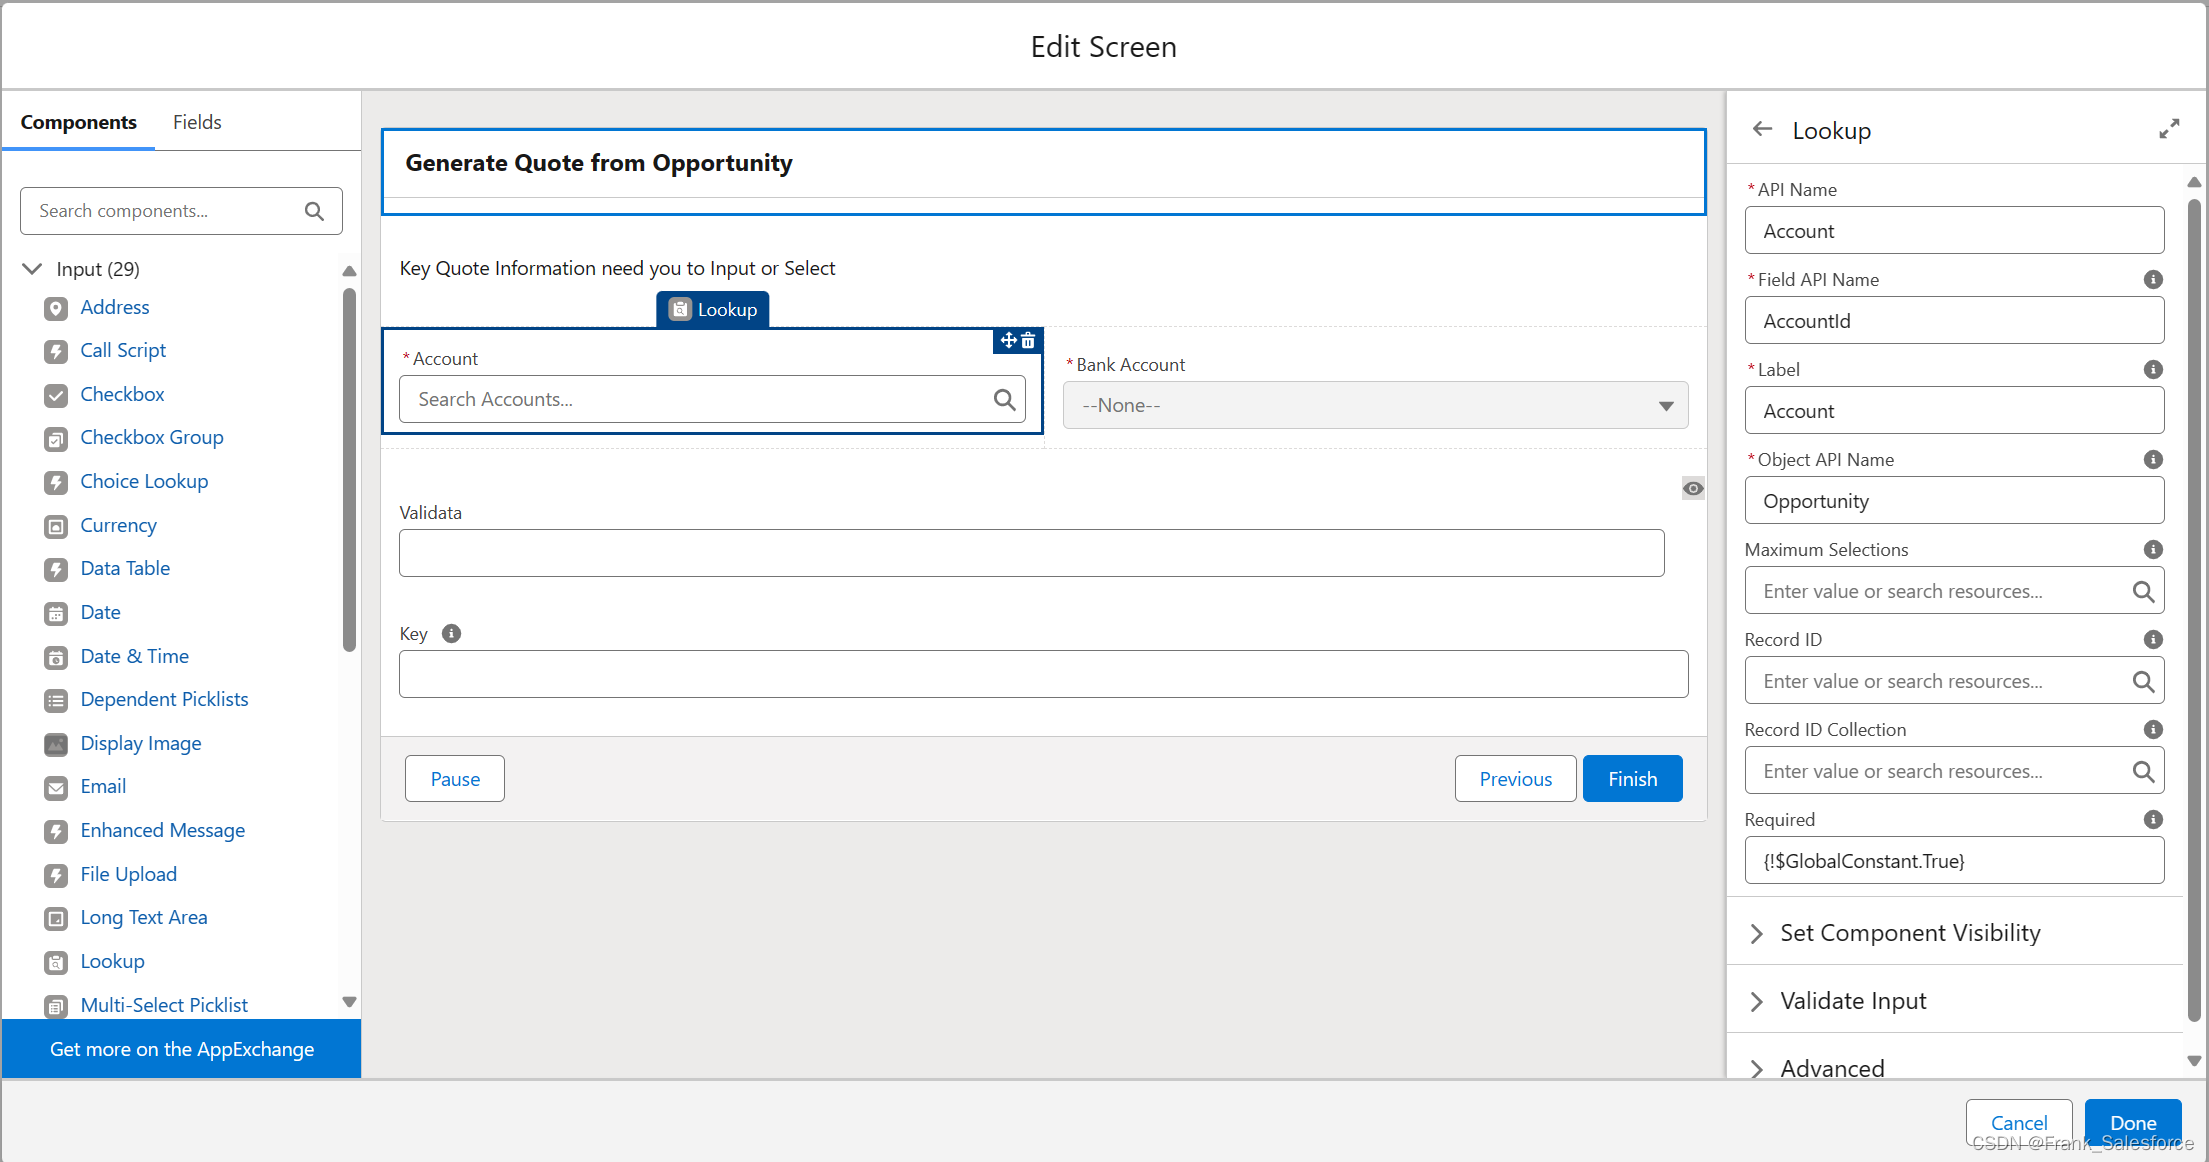Click the Done button
This screenshot has height=1162, width=2209.
(2132, 1122)
